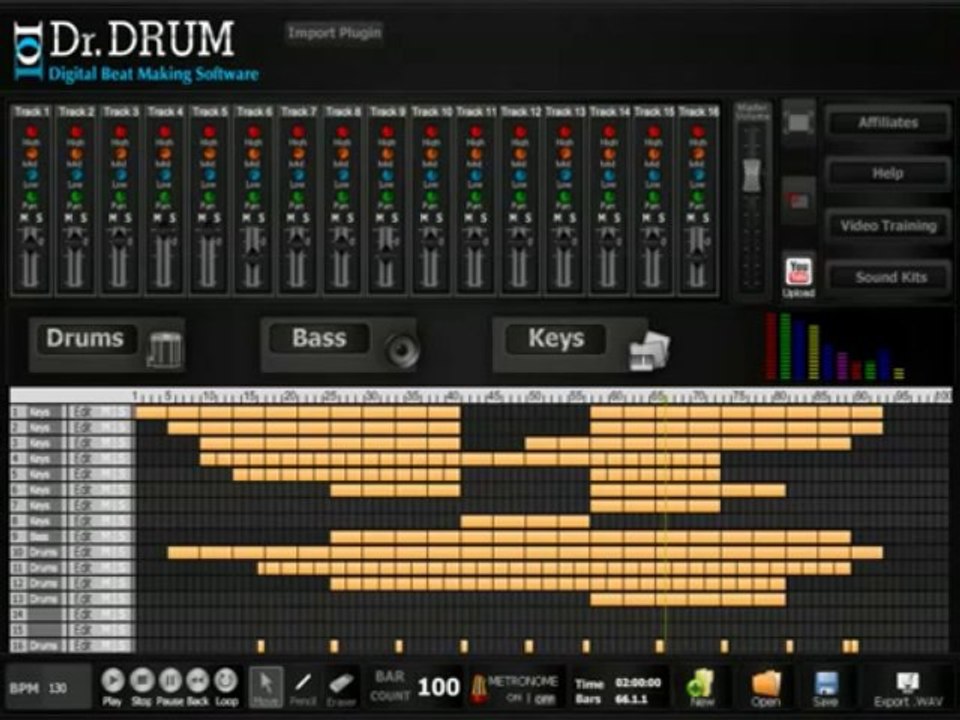Select the Pencil tool
This screenshot has width=960, height=720.
303,686
